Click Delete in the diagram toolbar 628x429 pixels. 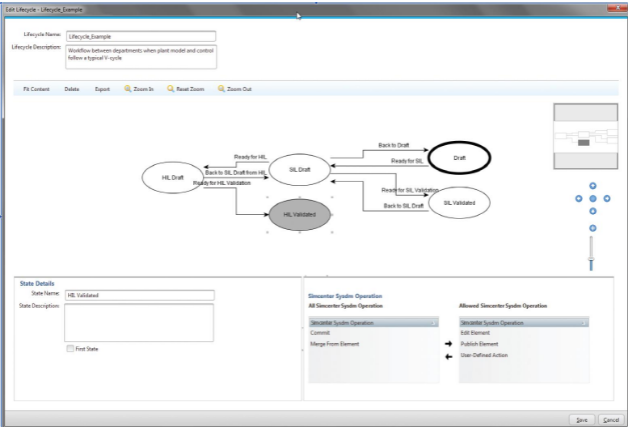tap(72, 89)
